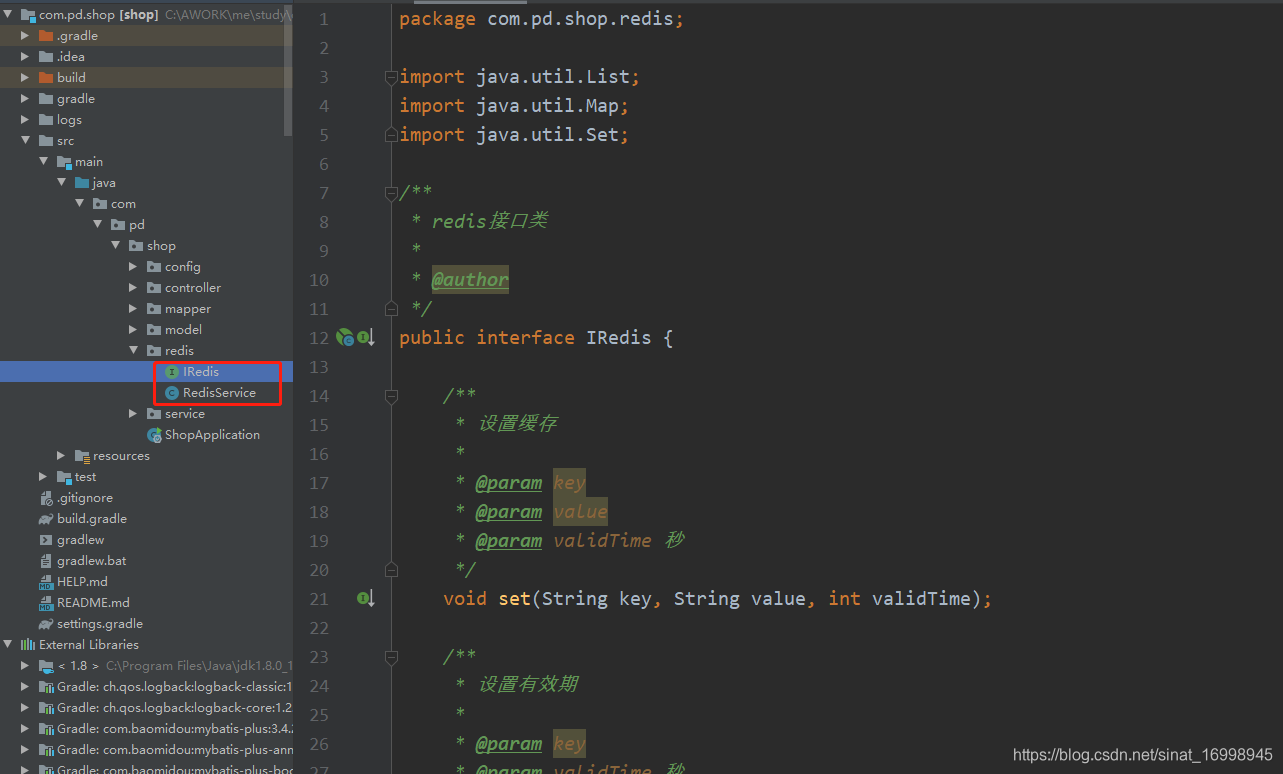Expand the resources folder
Screen dimensions: 1283x774
pyautogui.click(x=62, y=456)
